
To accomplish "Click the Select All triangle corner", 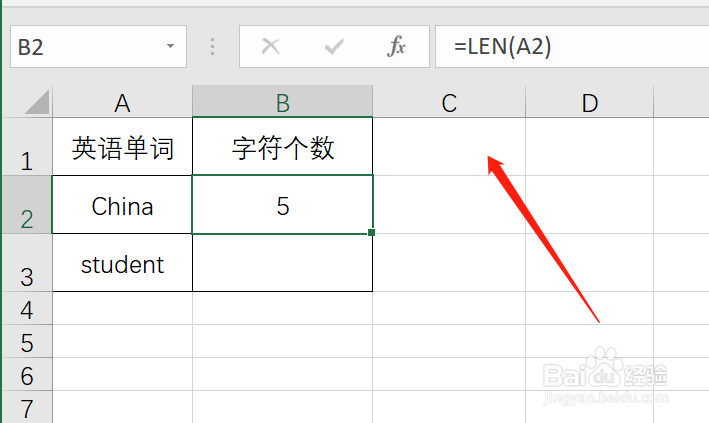I will [37, 102].
